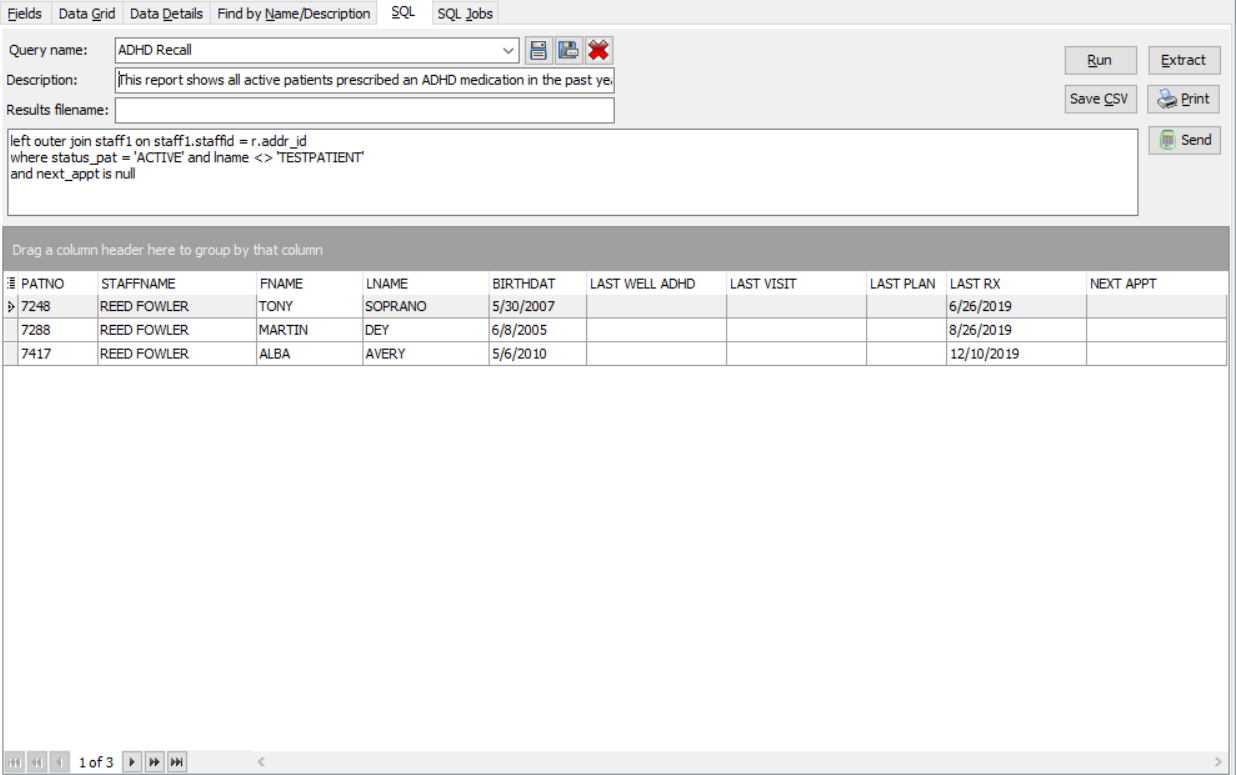Click the save-as query icon

tap(569, 50)
